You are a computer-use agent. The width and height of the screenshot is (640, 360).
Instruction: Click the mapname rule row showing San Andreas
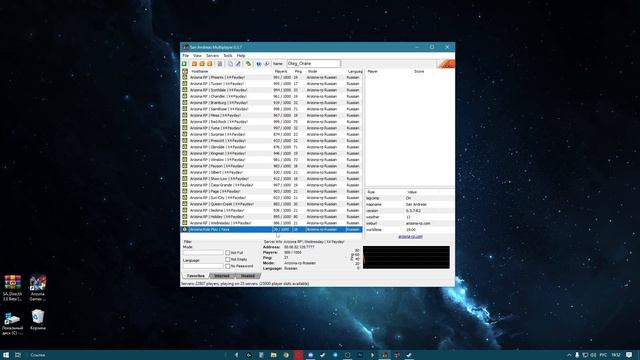pyautogui.click(x=409, y=204)
